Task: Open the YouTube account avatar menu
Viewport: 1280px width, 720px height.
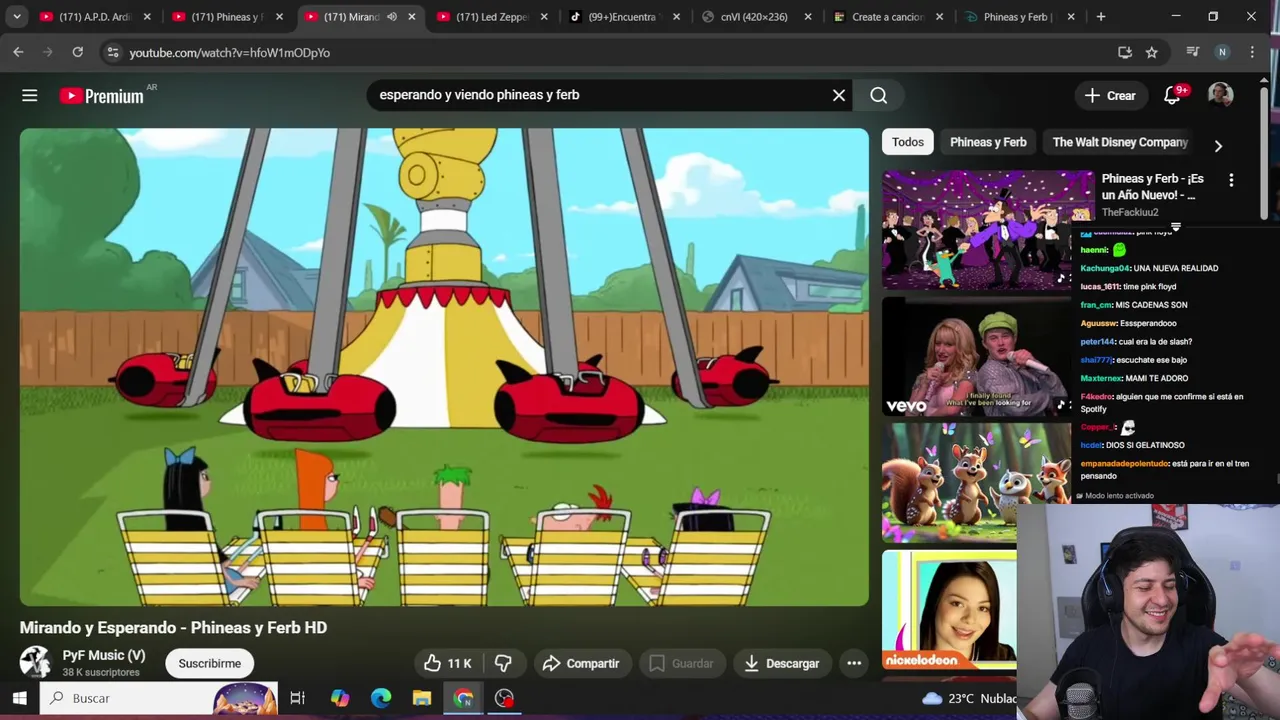Action: pos(1220,95)
